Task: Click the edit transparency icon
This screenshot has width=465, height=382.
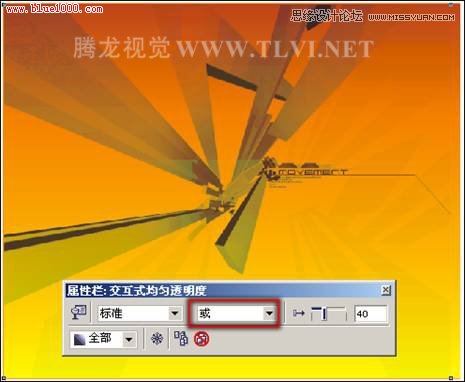Action: tap(79, 313)
